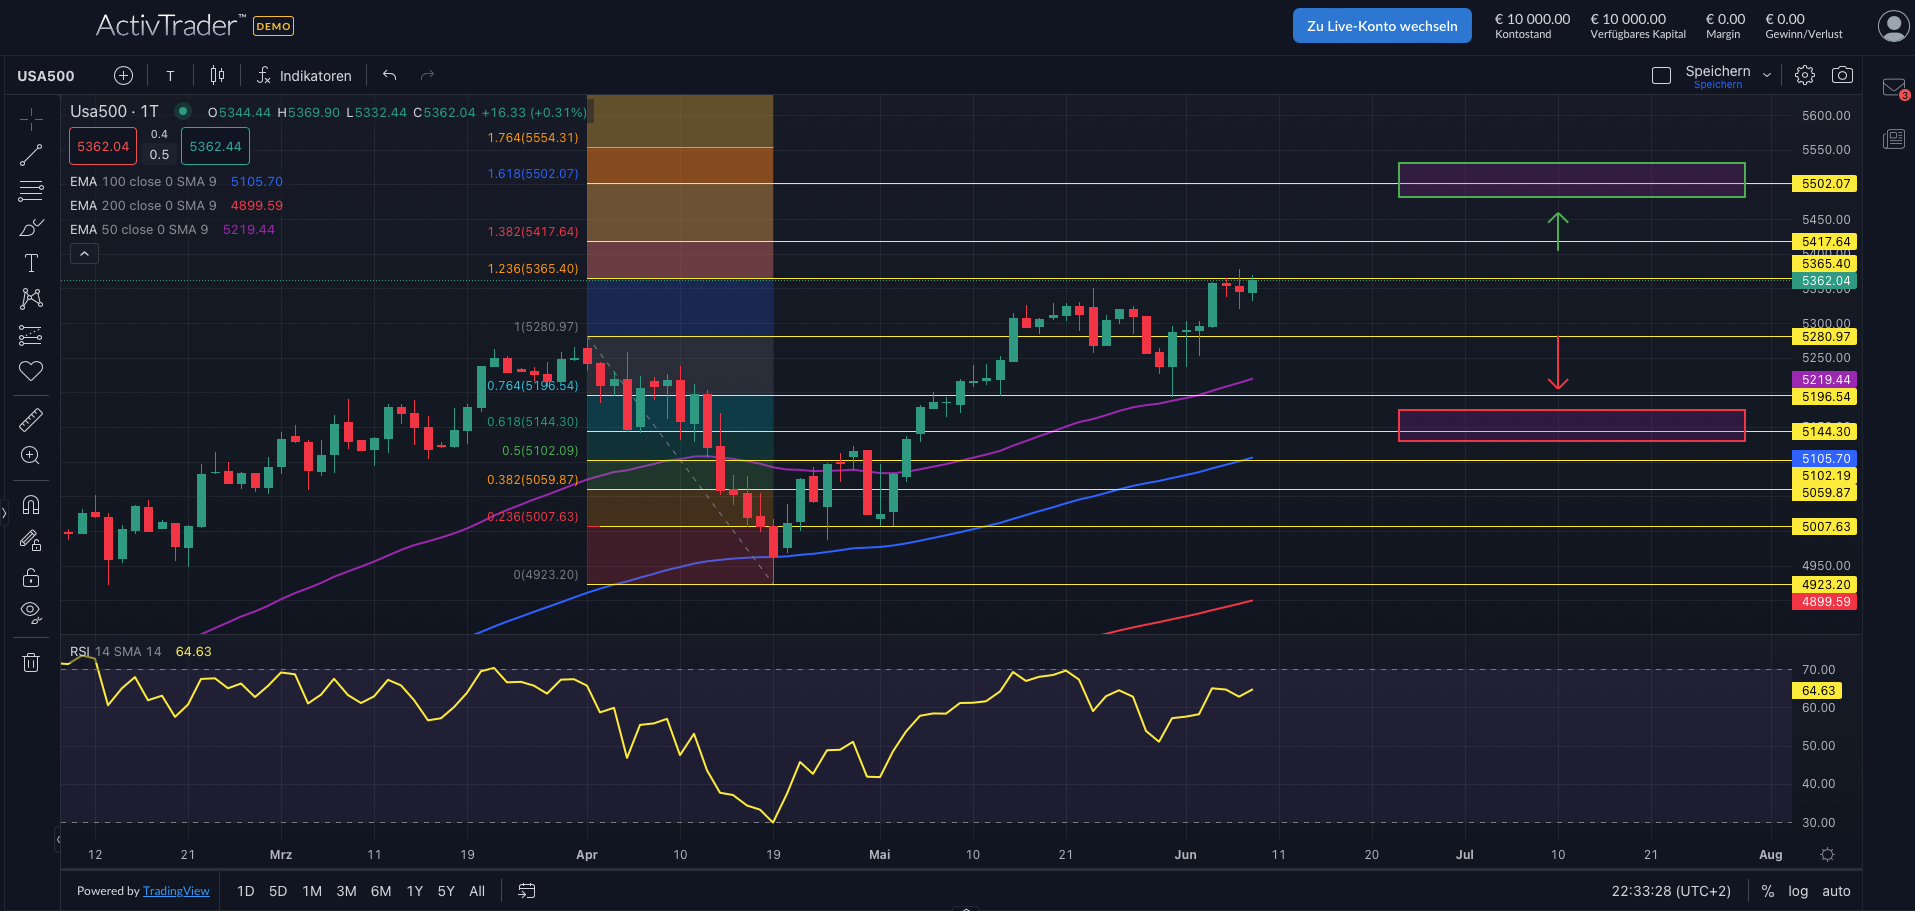Expand the Speichern dropdown chevron
Image resolution: width=1915 pixels, height=911 pixels.
(1767, 74)
